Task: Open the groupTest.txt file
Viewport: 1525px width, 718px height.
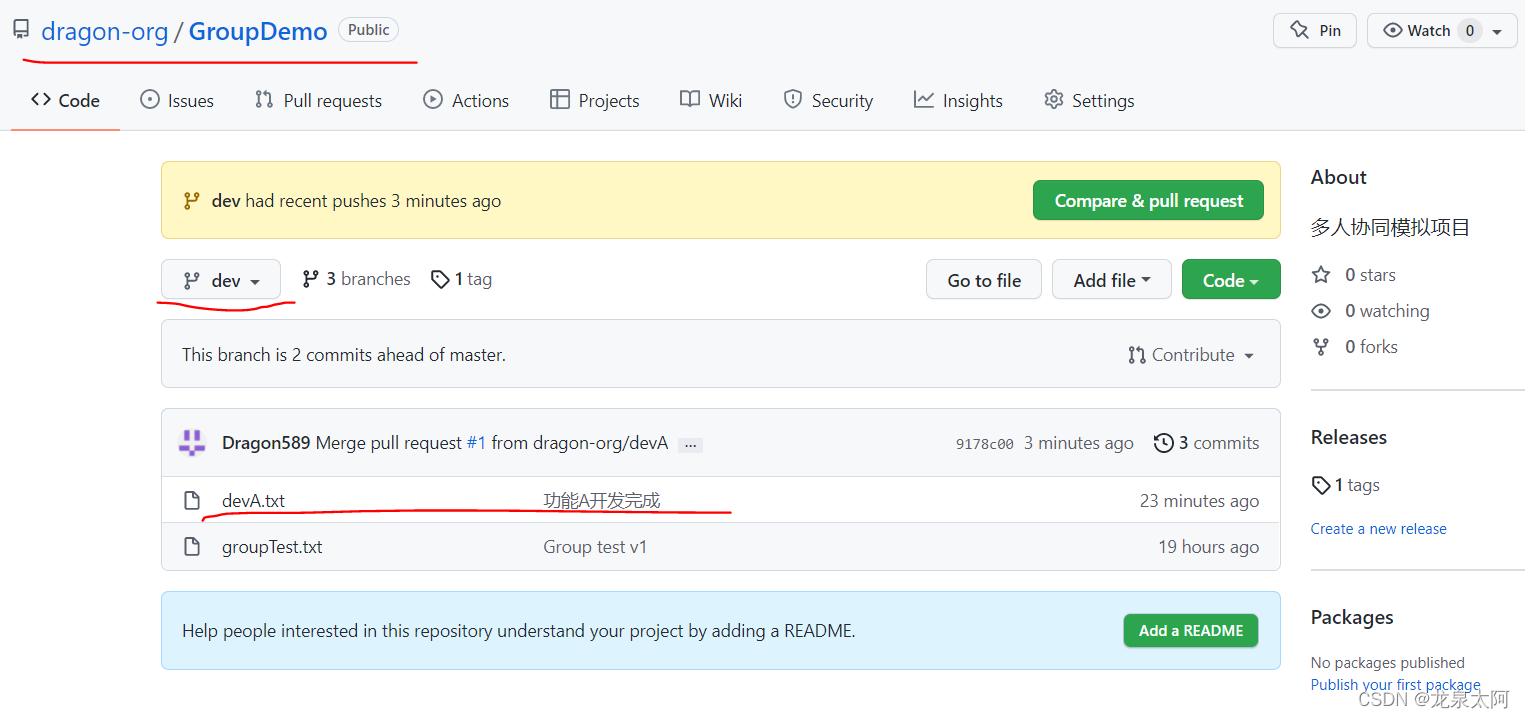Action: coord(272,547)
